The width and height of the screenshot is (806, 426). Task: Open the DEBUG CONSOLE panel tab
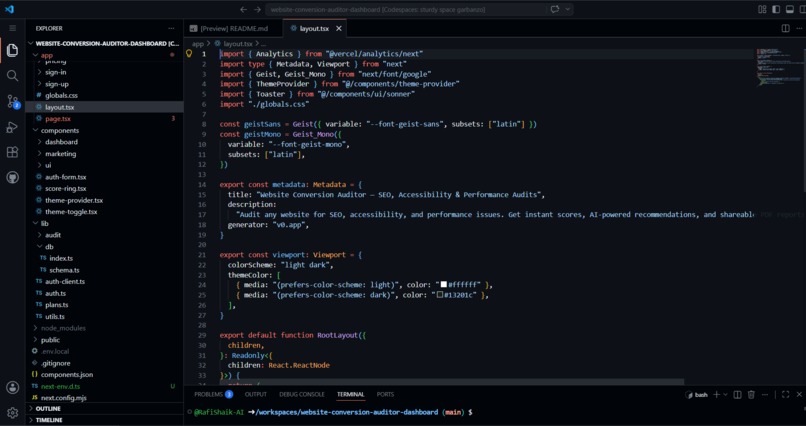click(x=302, y=395)
